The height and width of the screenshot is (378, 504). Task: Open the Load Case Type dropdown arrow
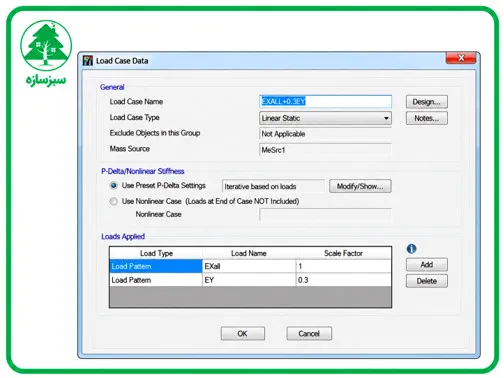[386, 118]
